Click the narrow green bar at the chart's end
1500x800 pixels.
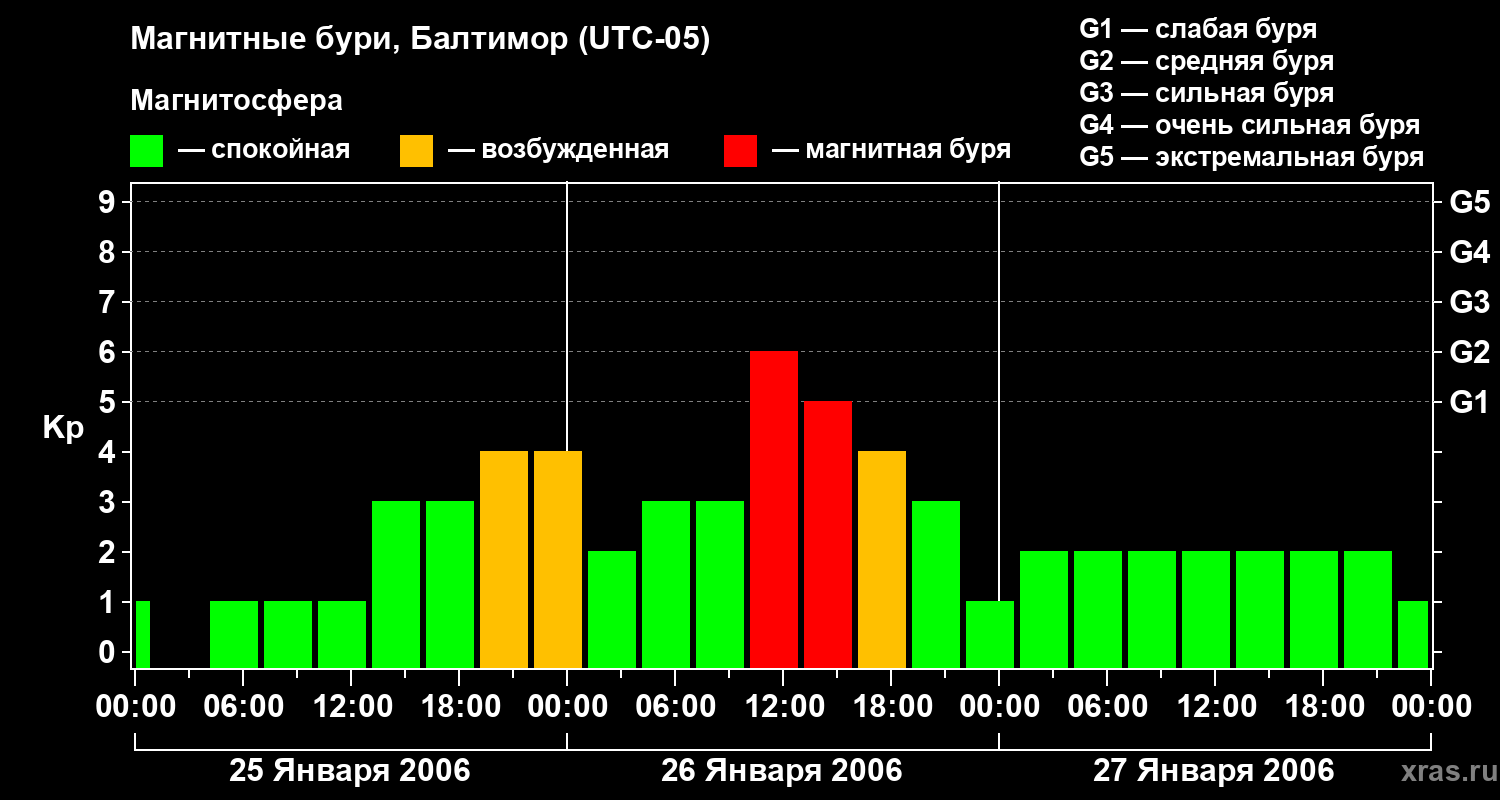tap(1413, 635)
